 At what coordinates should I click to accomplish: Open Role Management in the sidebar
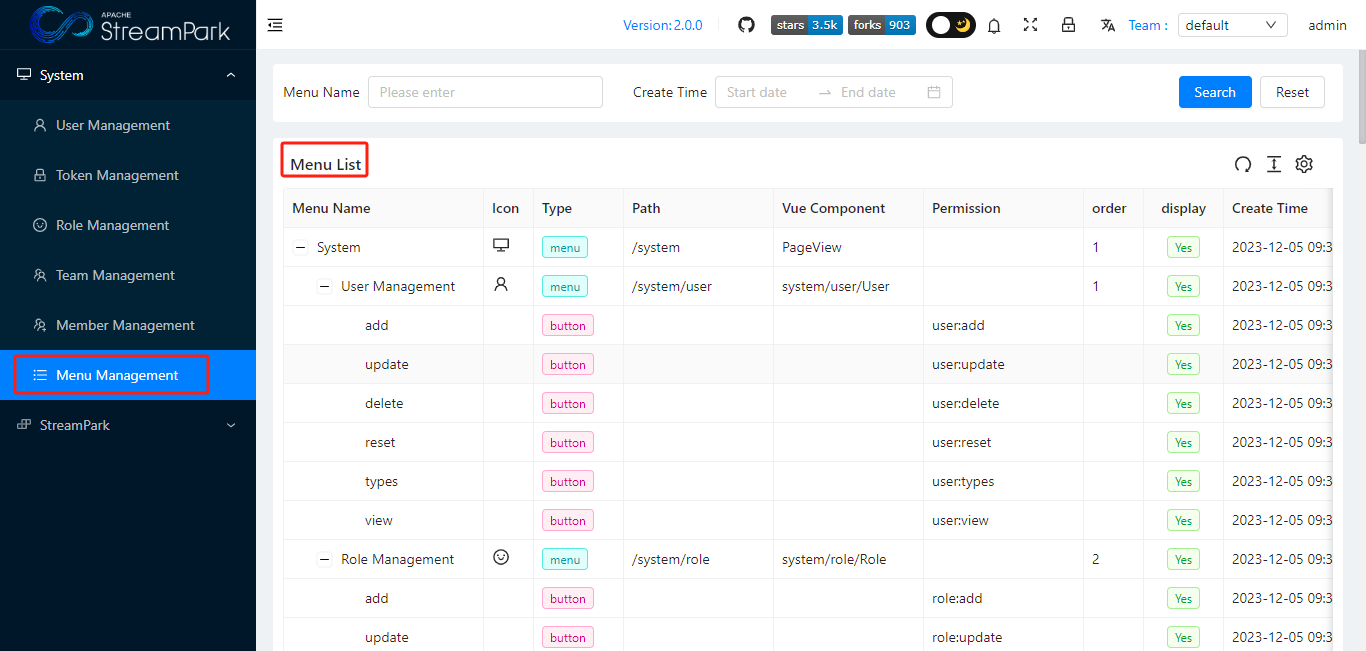(113, 225)
